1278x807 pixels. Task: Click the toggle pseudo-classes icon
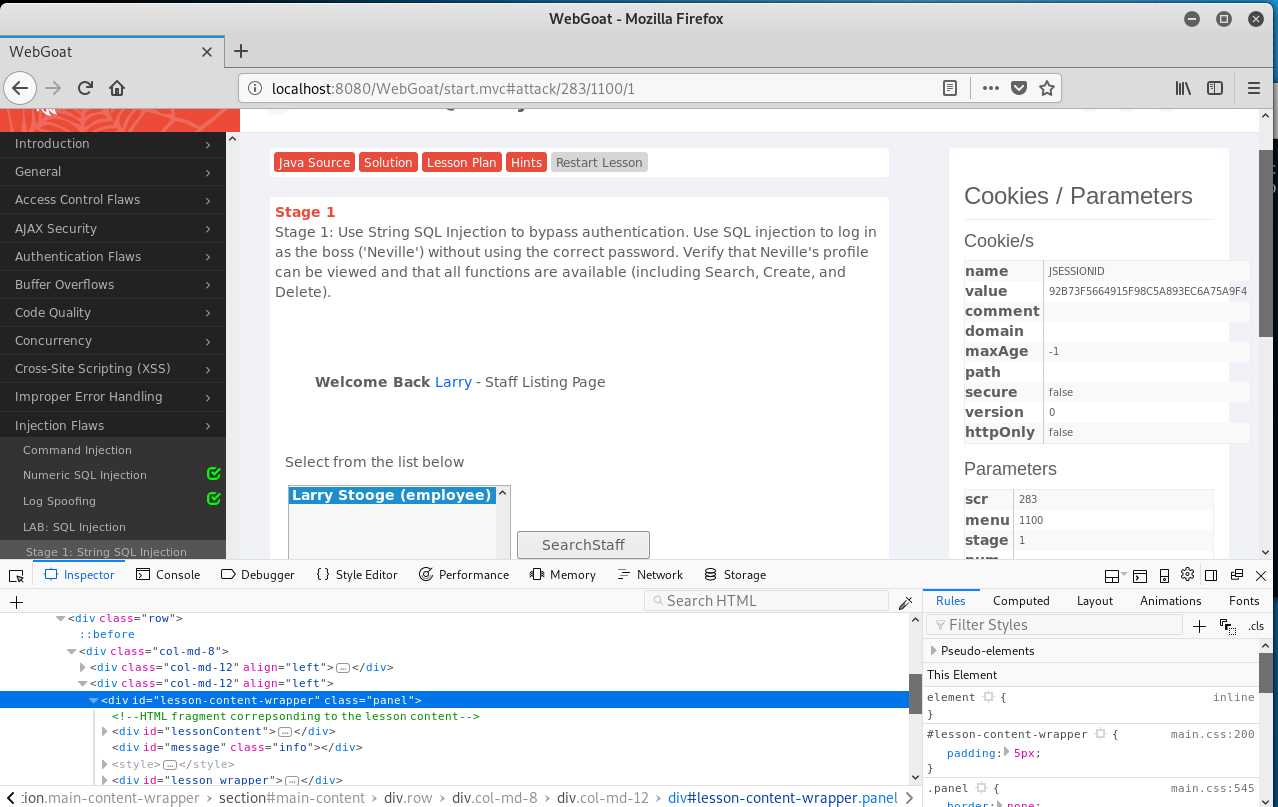click(1227, 626)
